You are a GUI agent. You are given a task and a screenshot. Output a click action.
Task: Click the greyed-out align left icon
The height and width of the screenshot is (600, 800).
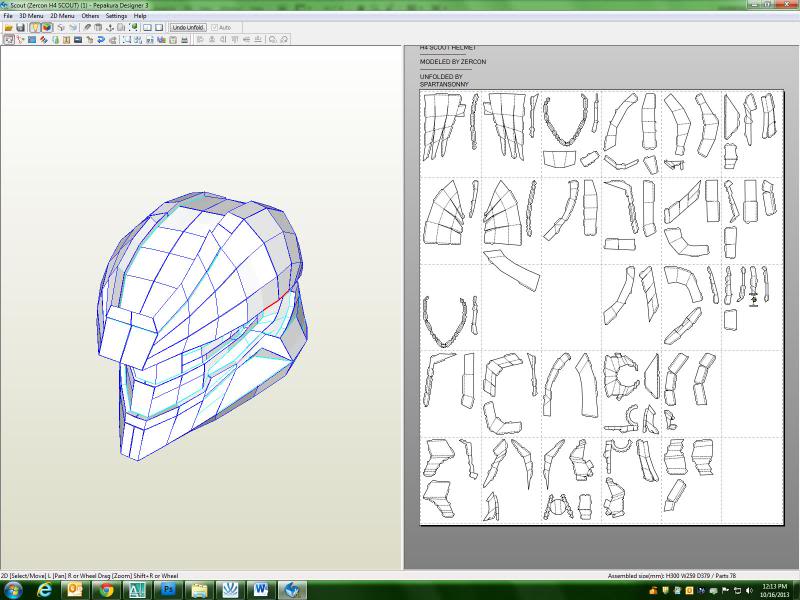[200, 39]
